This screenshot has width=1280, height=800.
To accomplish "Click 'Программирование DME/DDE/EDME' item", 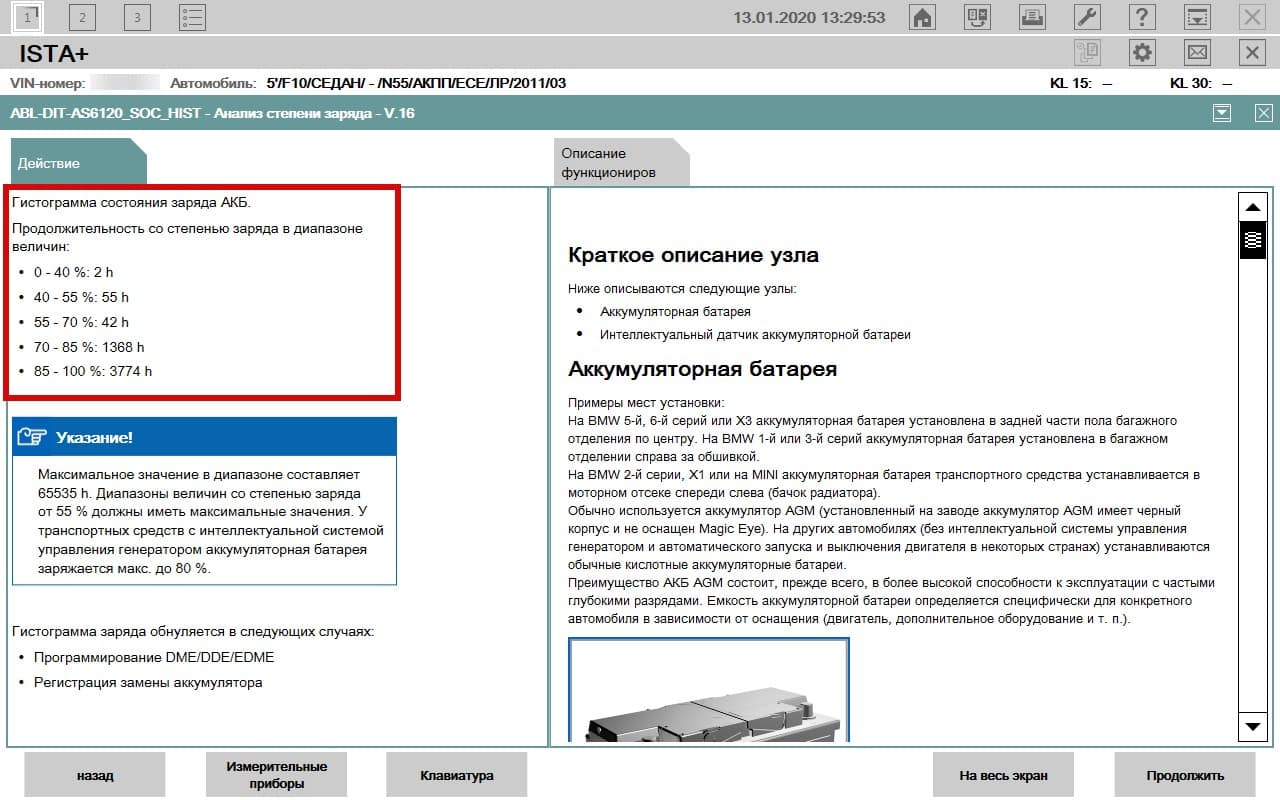I will [x=154, y=657].
